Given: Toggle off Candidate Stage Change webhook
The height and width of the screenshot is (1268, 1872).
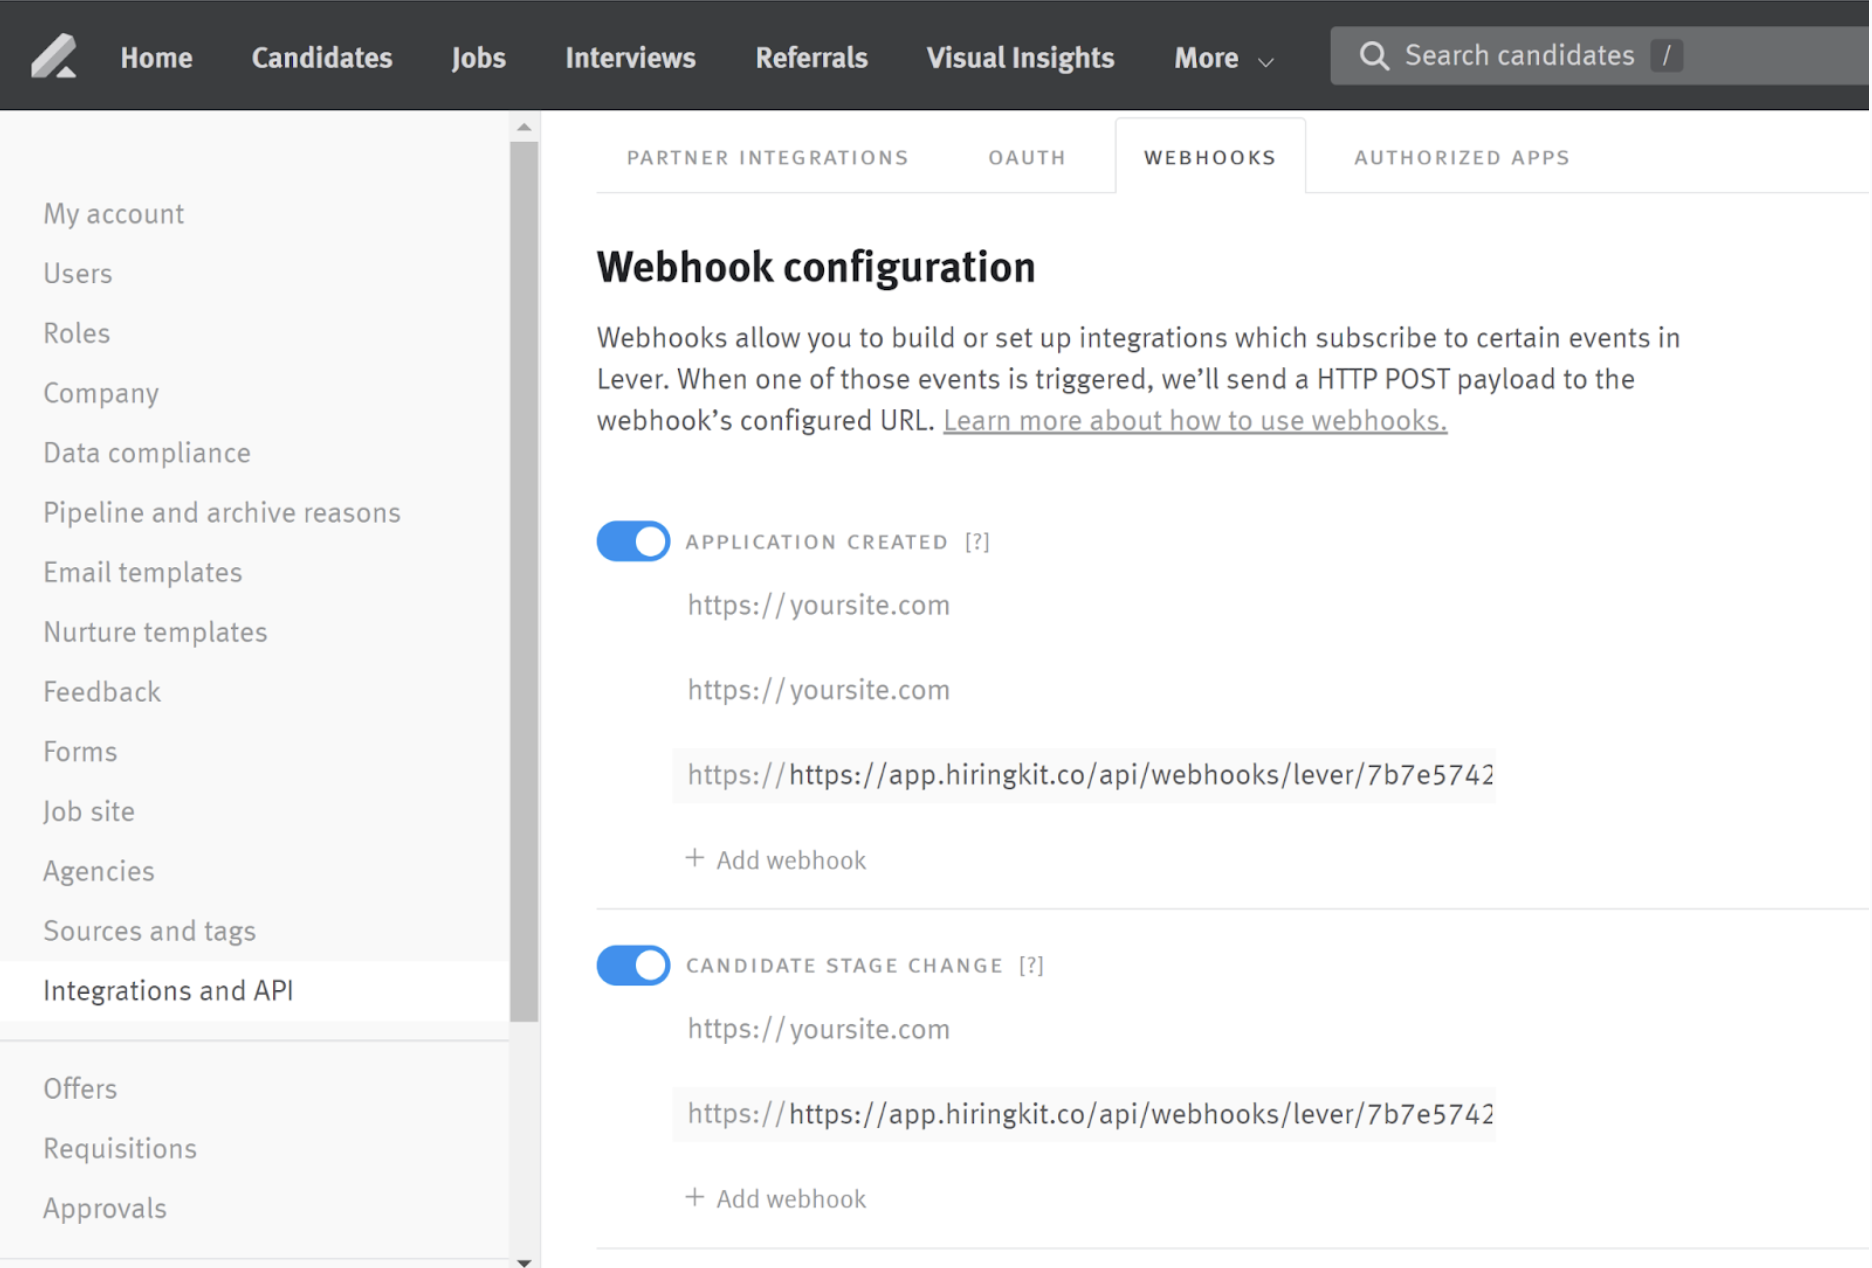Looking at the screenshot, I should pyautogui.click(x=633, y=966).
